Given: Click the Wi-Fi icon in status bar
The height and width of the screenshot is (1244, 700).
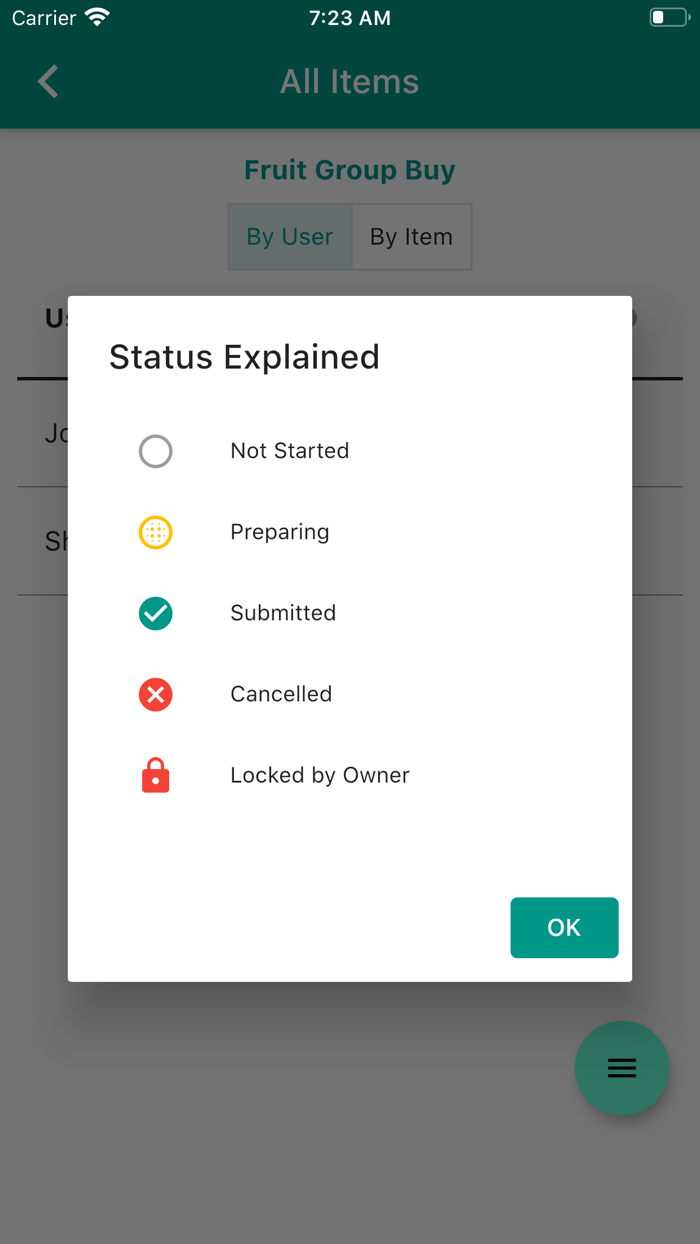Looking at the screenshot, I should pos(97,18).
